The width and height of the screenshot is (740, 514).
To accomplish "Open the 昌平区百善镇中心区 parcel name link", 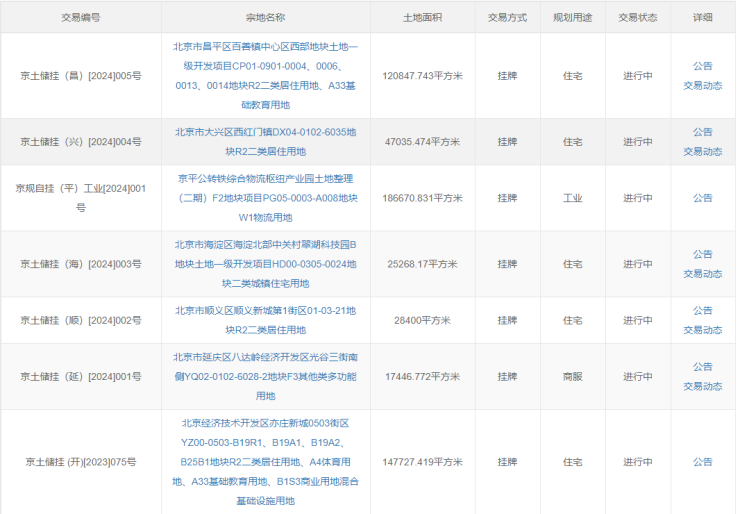I will click(x=265, y=75).
